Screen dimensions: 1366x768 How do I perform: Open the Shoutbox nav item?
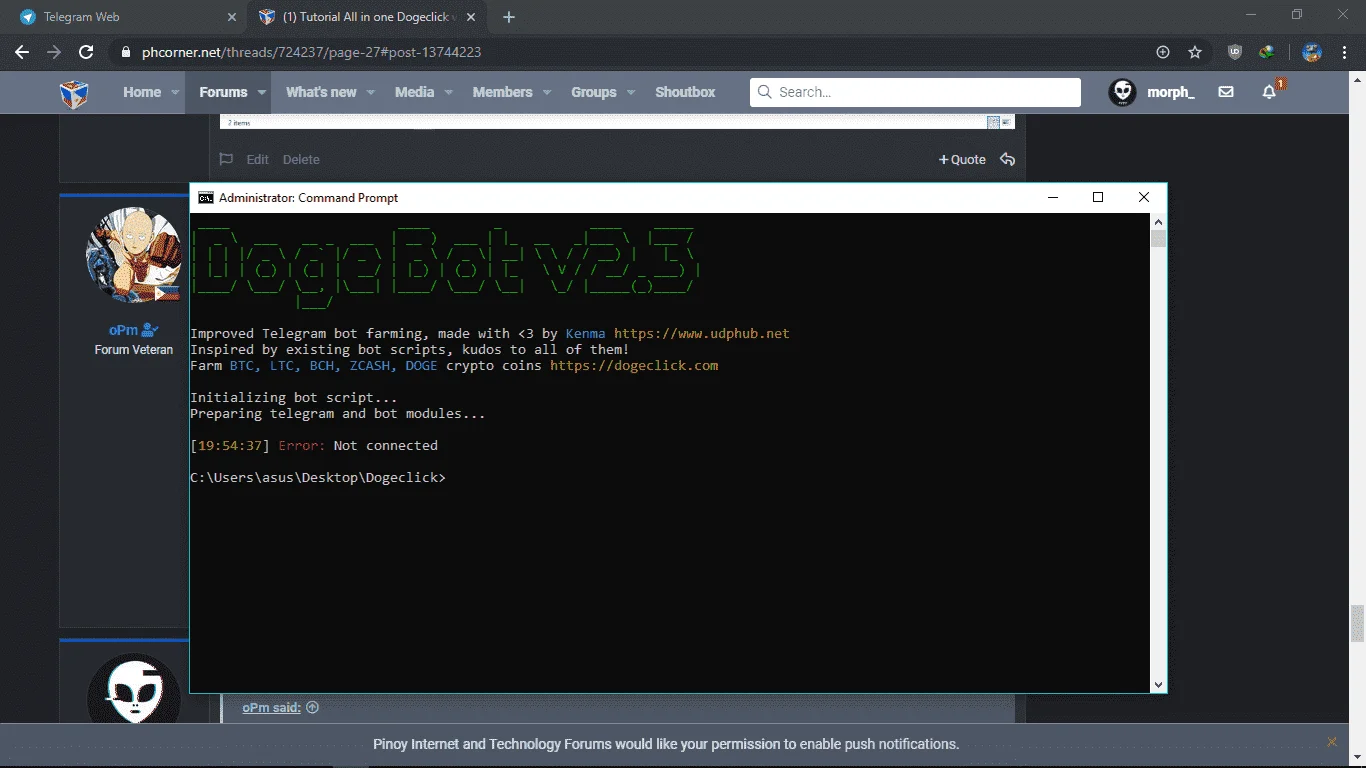[x=685, y=92]
